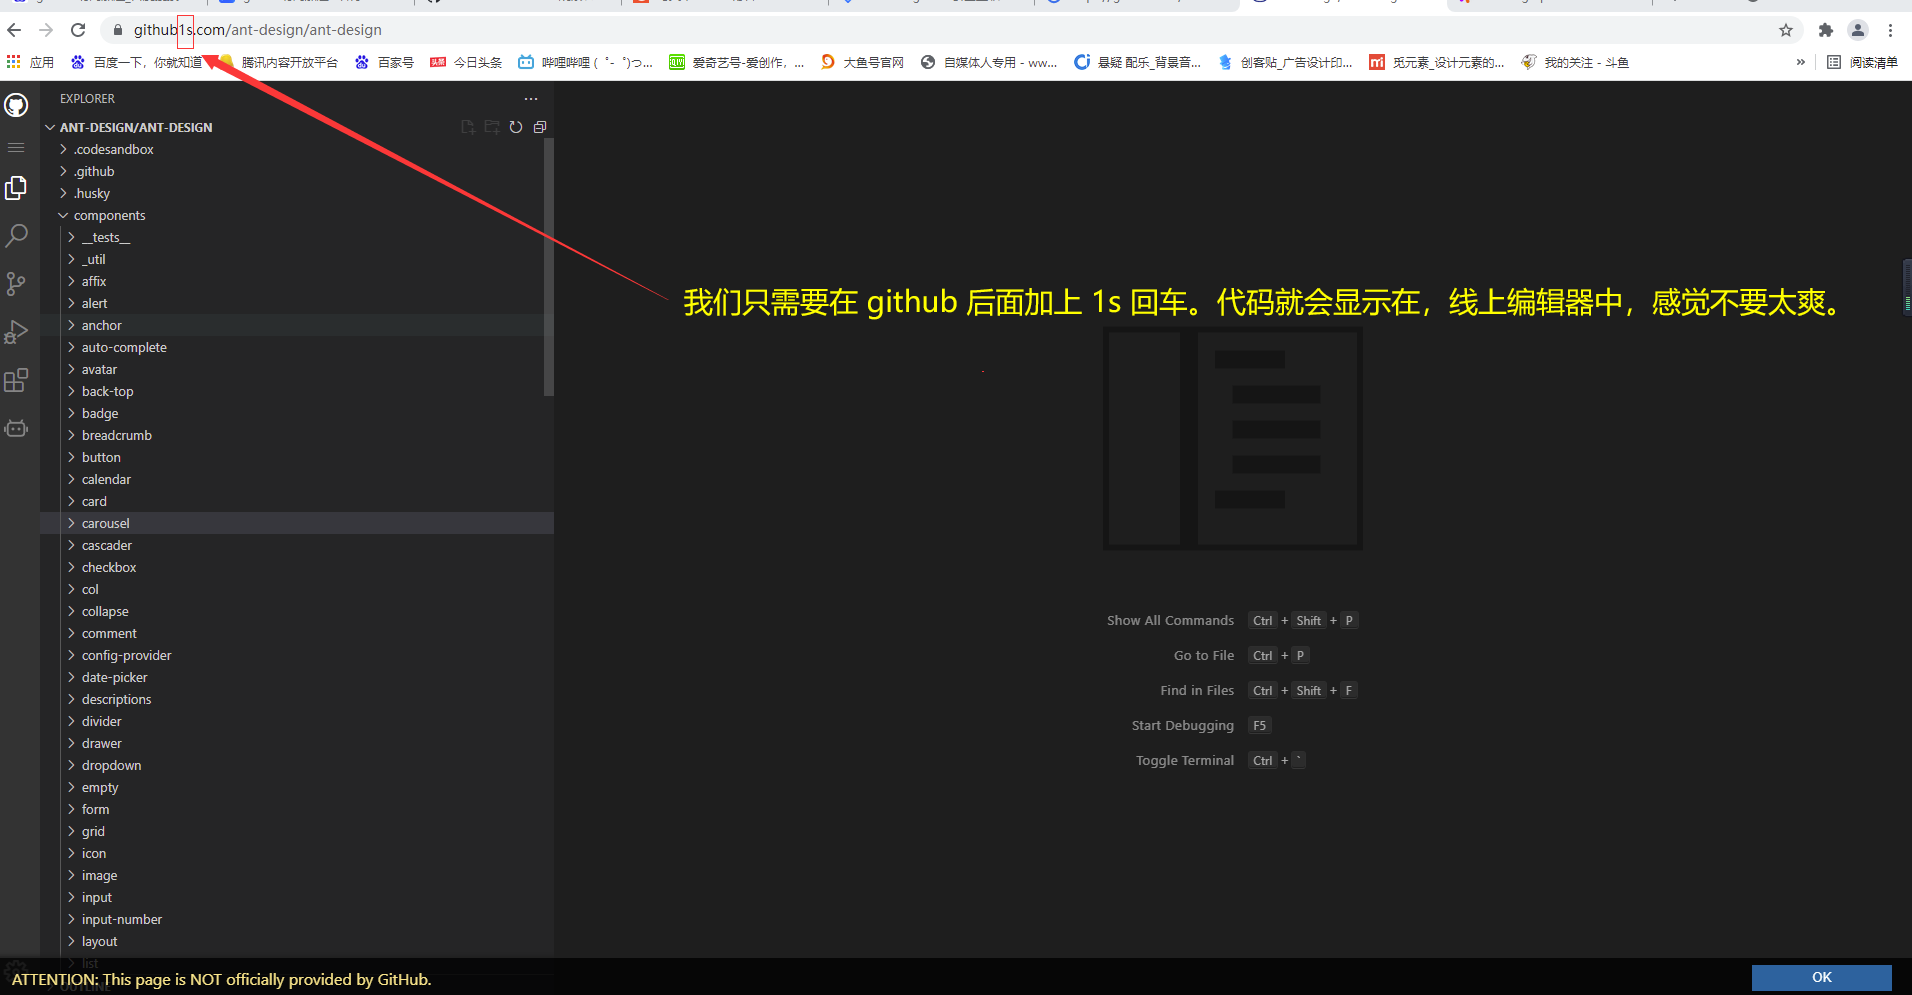Bookmark this page with star icon

point(1786,30)
